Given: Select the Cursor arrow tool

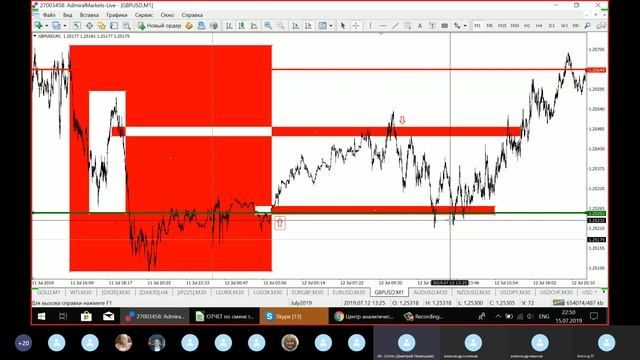Looking at the screenshot, I should [343, 26].
